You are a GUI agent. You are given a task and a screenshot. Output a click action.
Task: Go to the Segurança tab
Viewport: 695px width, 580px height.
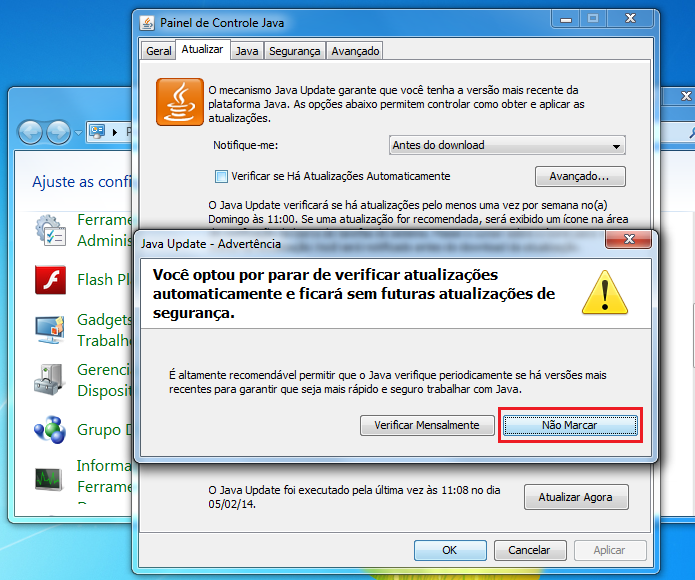pyautogui.click(x=295, y=51)
